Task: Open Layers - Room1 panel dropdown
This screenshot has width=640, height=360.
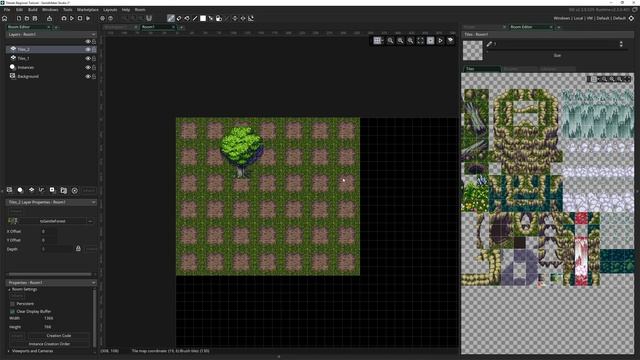Action: [93, 34]
